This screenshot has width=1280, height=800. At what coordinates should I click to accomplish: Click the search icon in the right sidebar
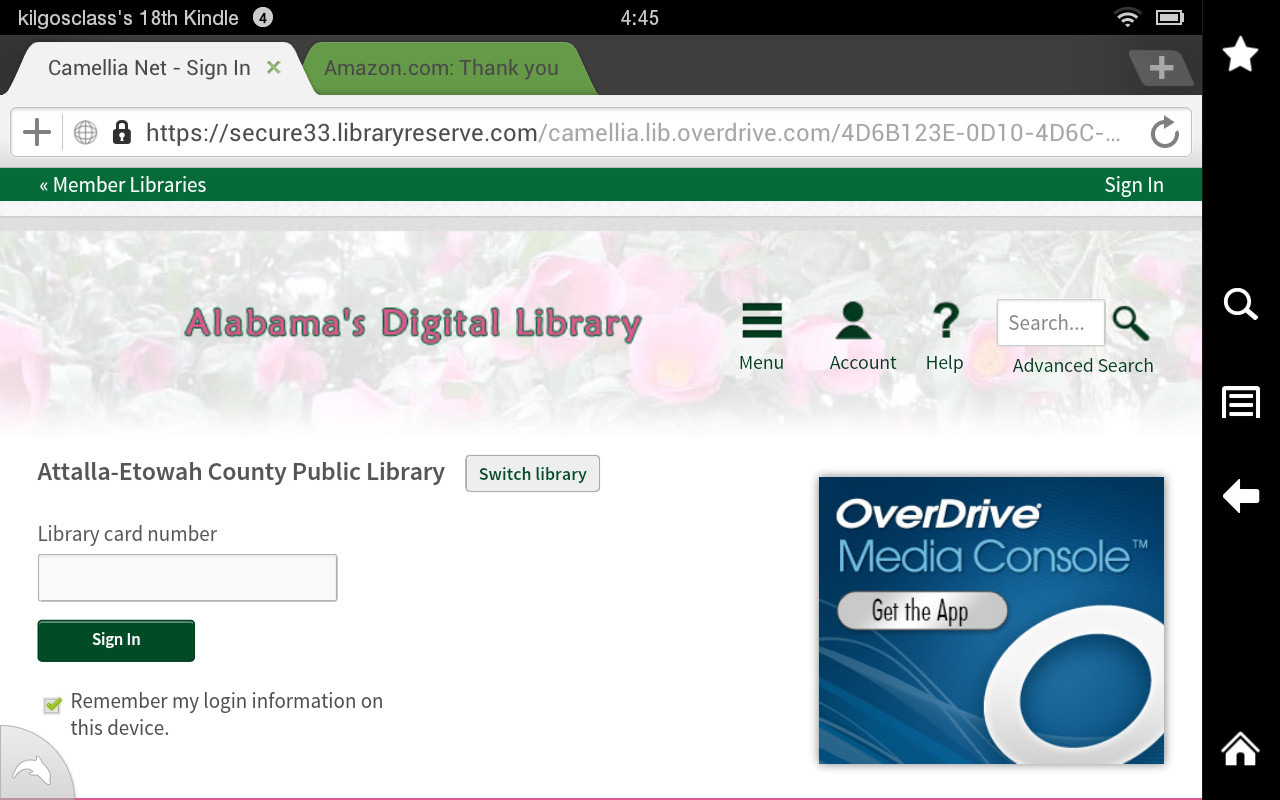tap(1240, 305)
